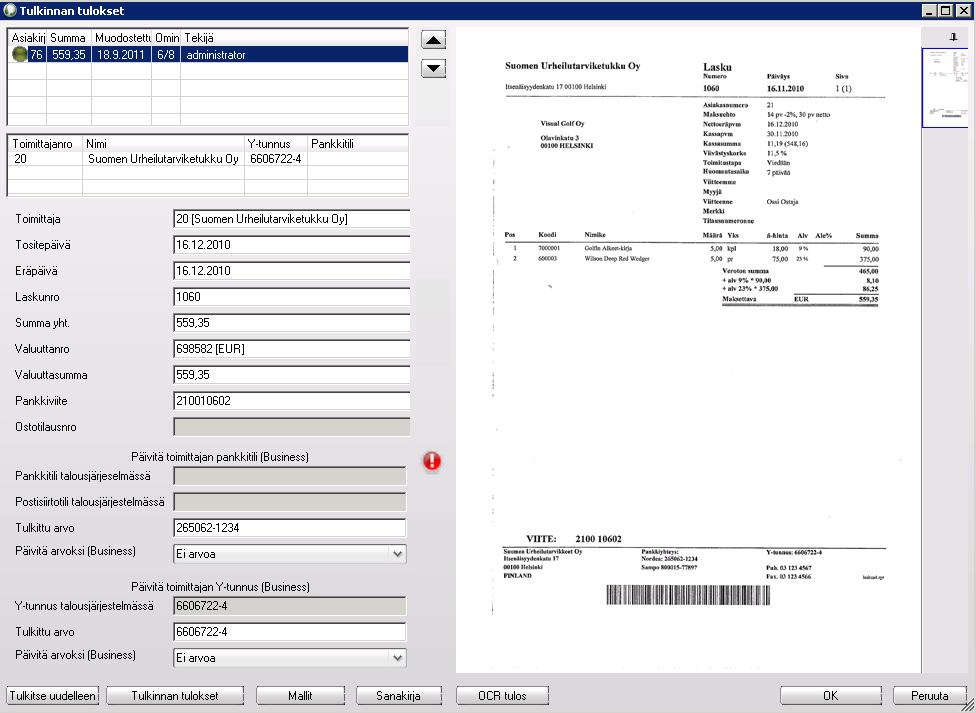This screenshot has height=713, width=976.
Task: Click the Laskunro field showing 1060
Action: click(291, 297)
